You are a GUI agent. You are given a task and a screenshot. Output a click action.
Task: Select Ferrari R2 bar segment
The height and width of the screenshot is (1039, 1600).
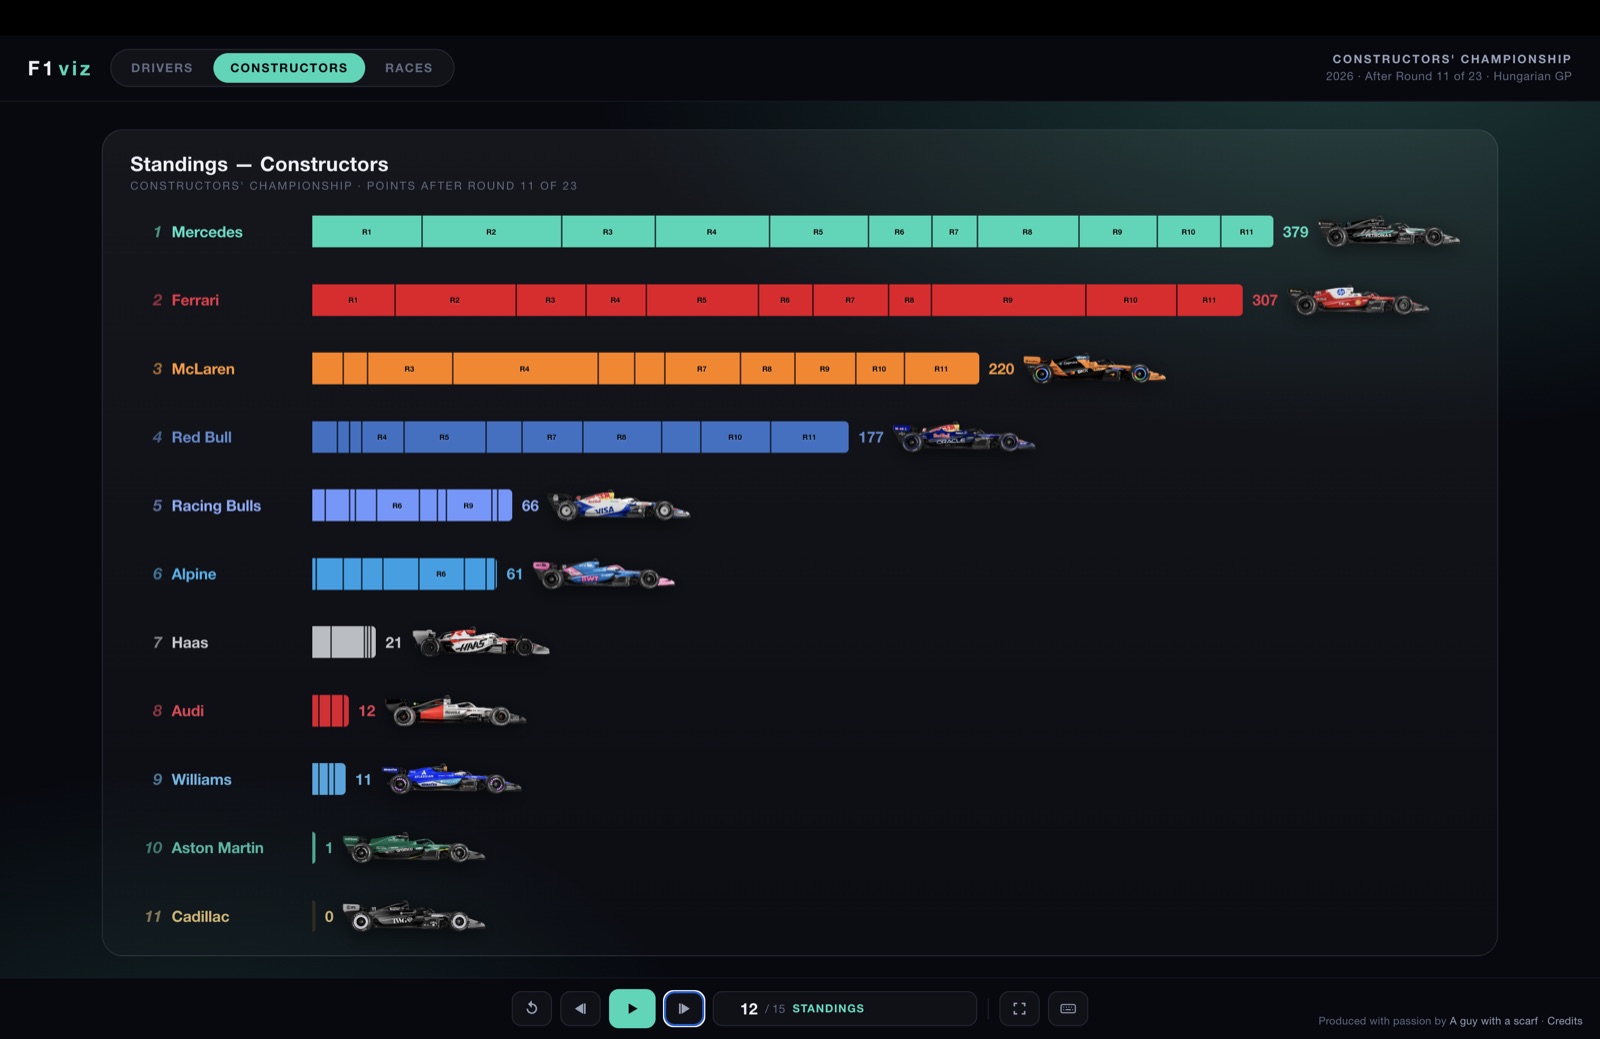[455, 300]
